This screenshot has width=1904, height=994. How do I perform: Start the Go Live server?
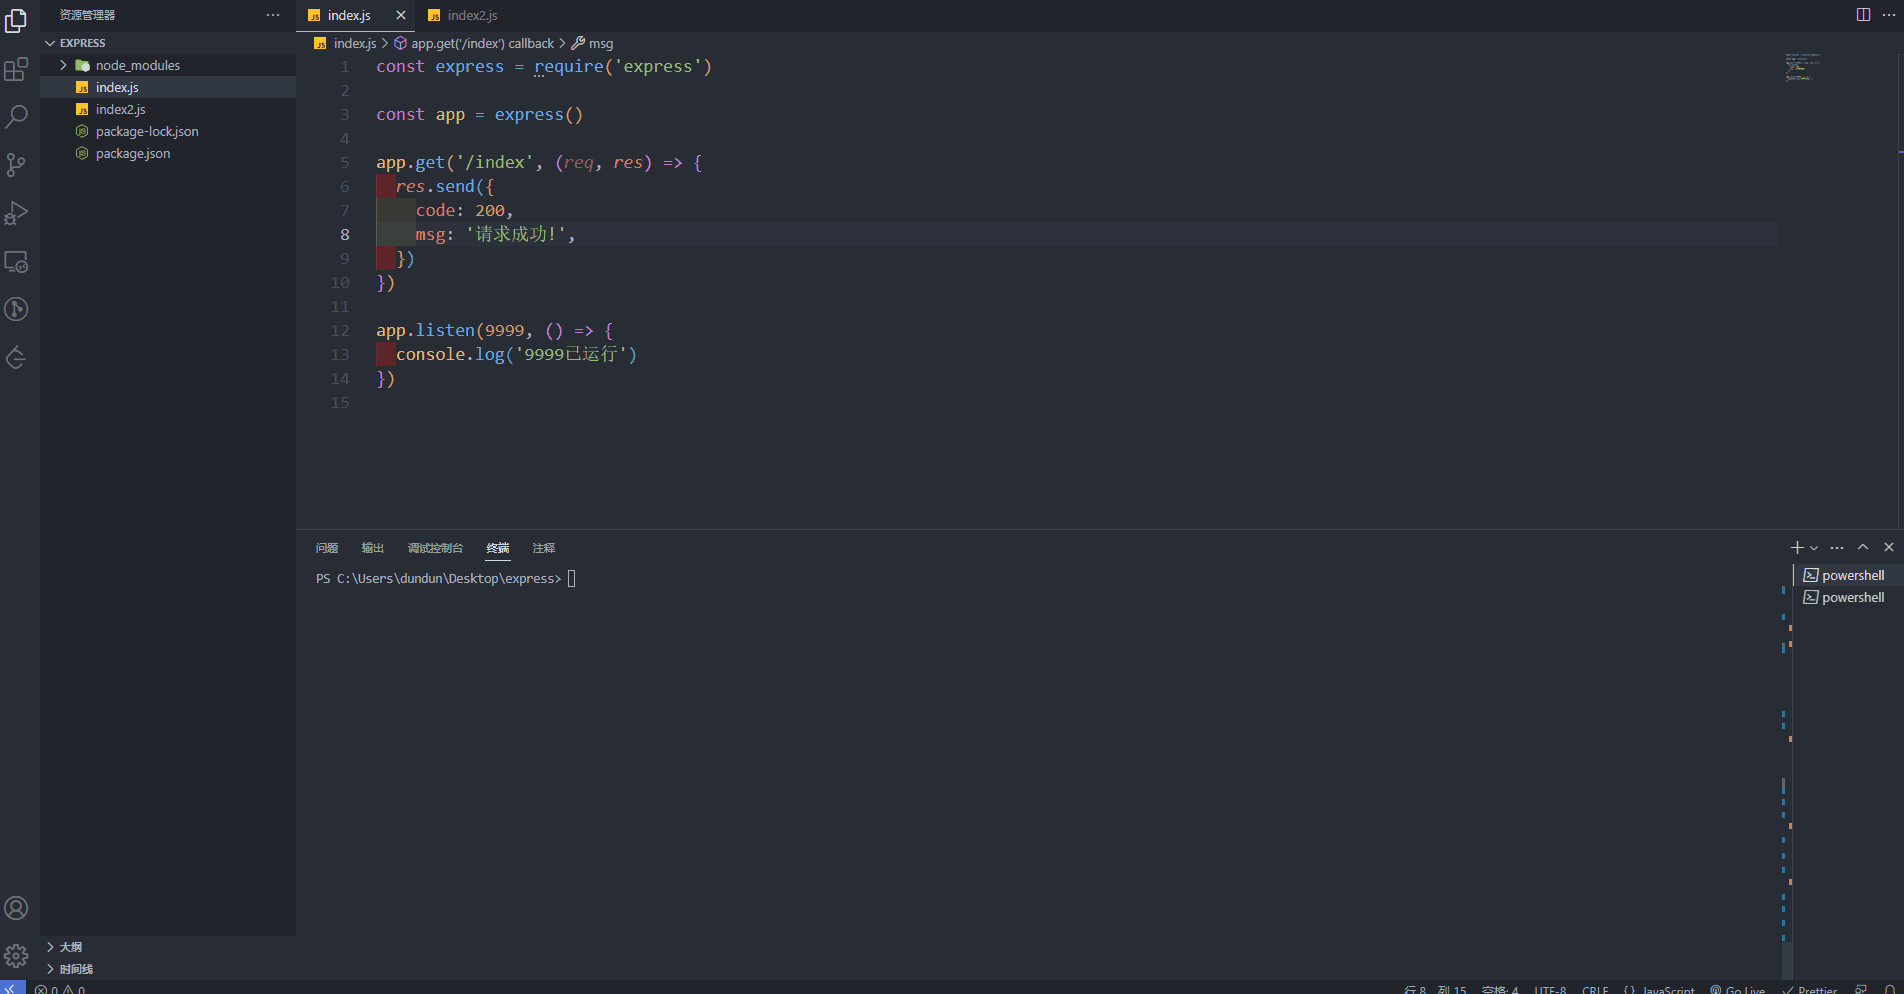coord(1738,989)
